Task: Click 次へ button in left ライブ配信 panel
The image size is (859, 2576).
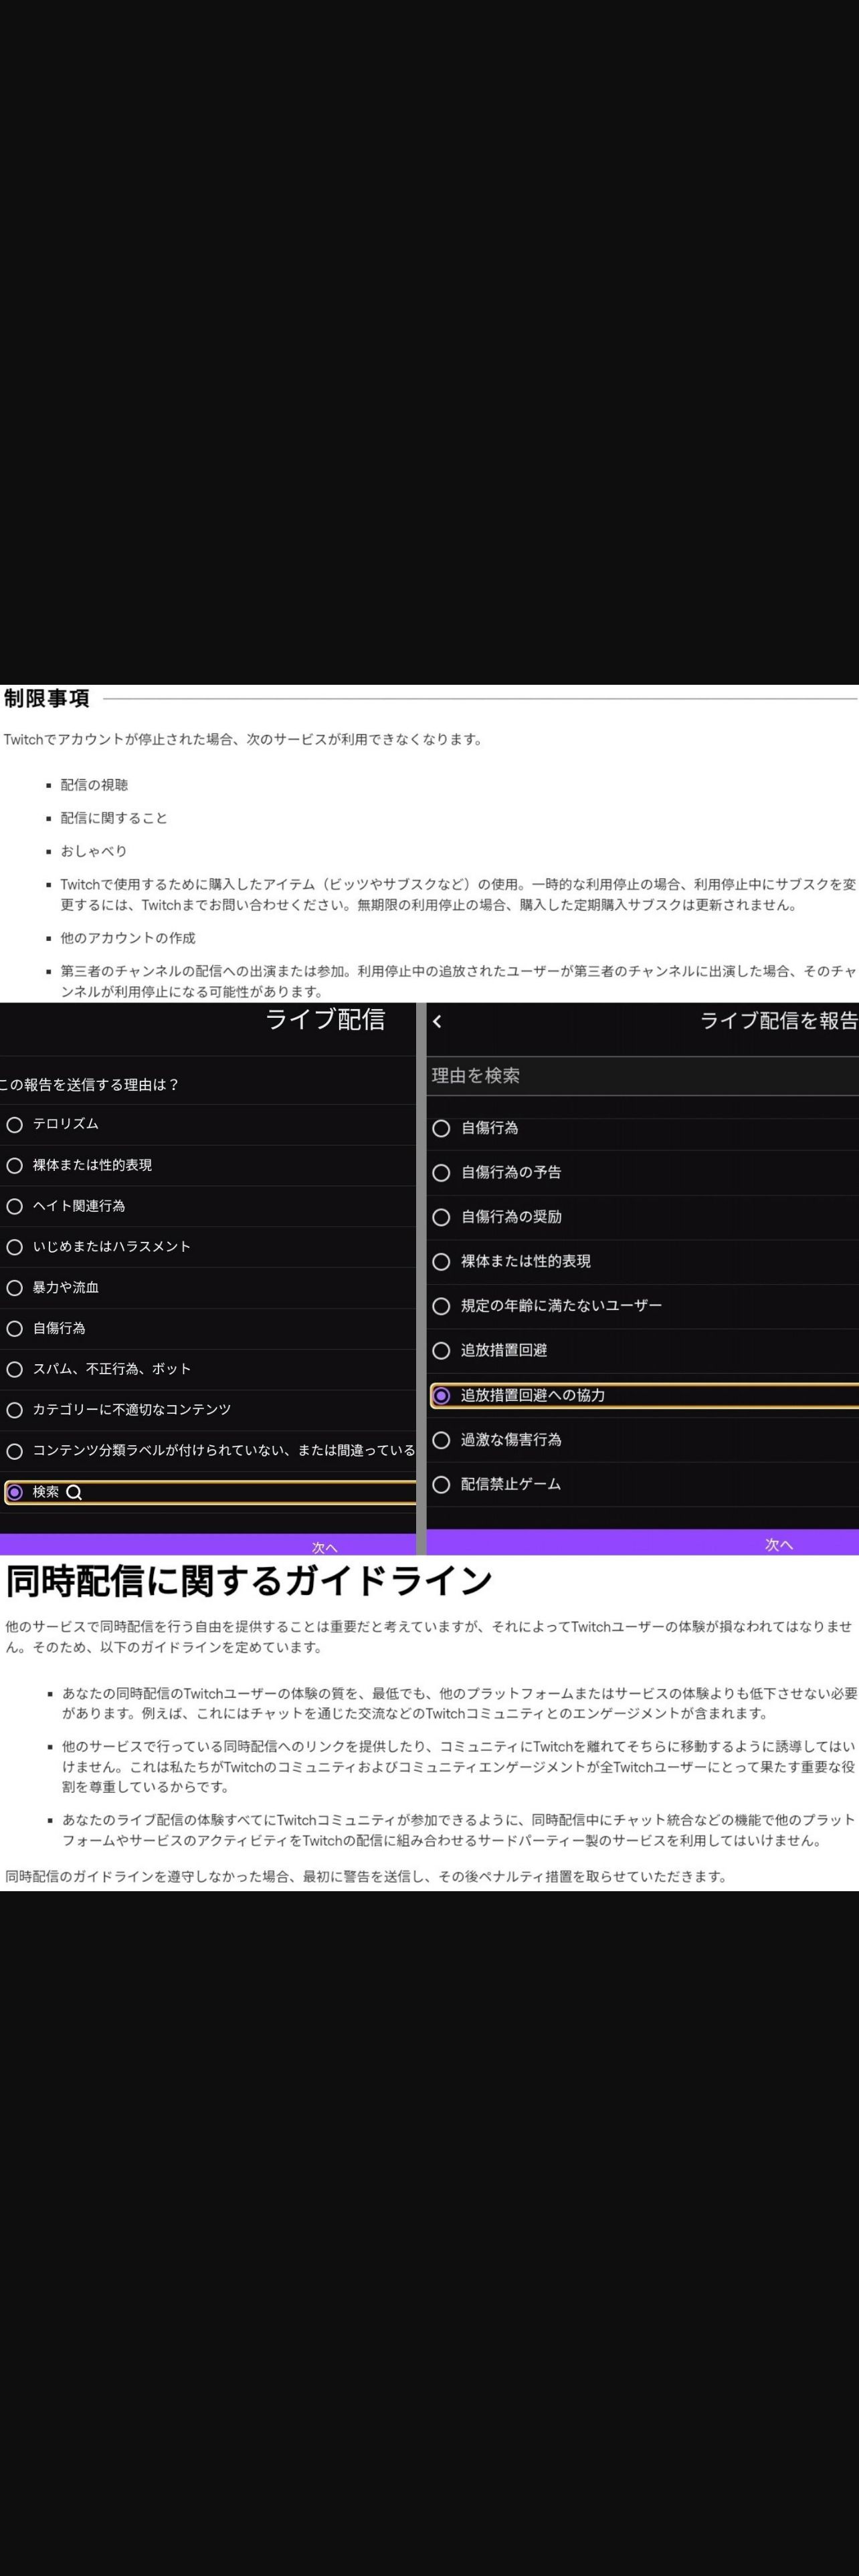Action: click(x=208, y=1544)
